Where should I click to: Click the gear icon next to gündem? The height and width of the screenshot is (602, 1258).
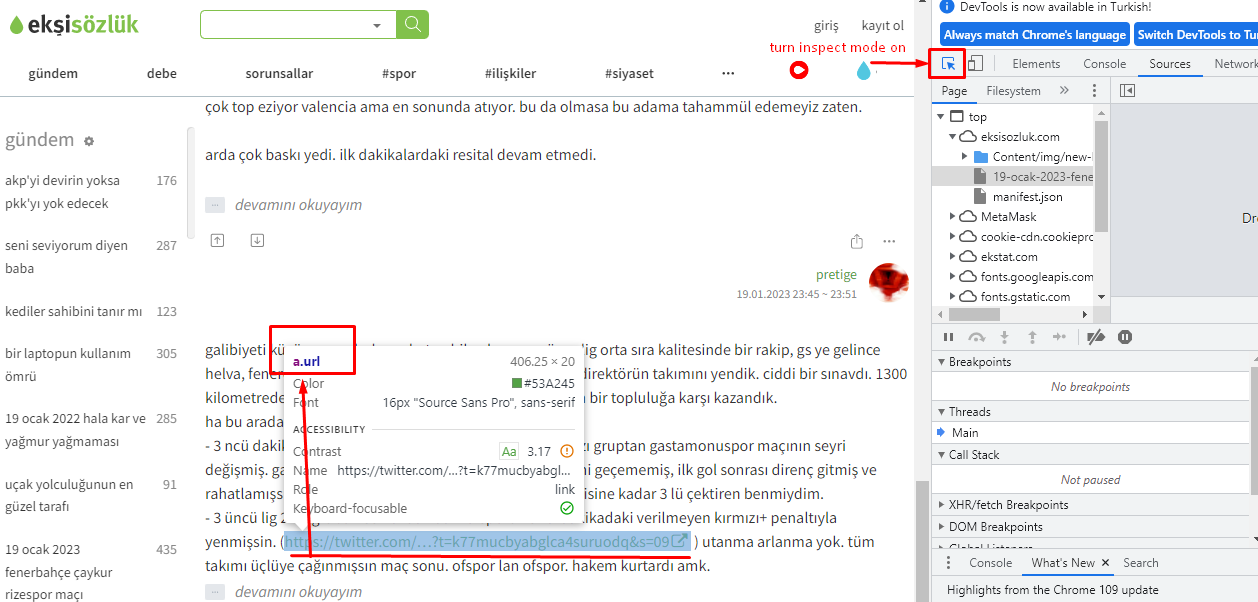coord(89,142)
